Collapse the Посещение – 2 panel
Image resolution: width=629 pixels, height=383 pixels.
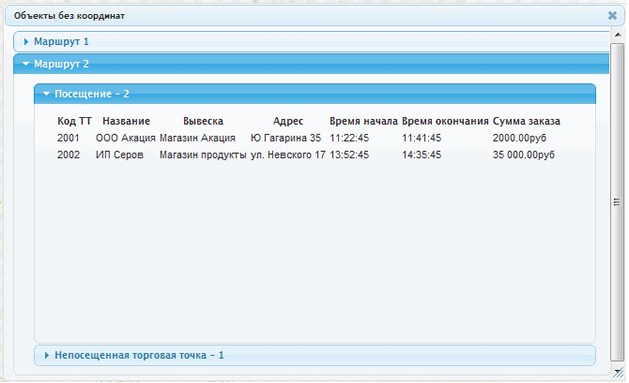tap(315, 94)
